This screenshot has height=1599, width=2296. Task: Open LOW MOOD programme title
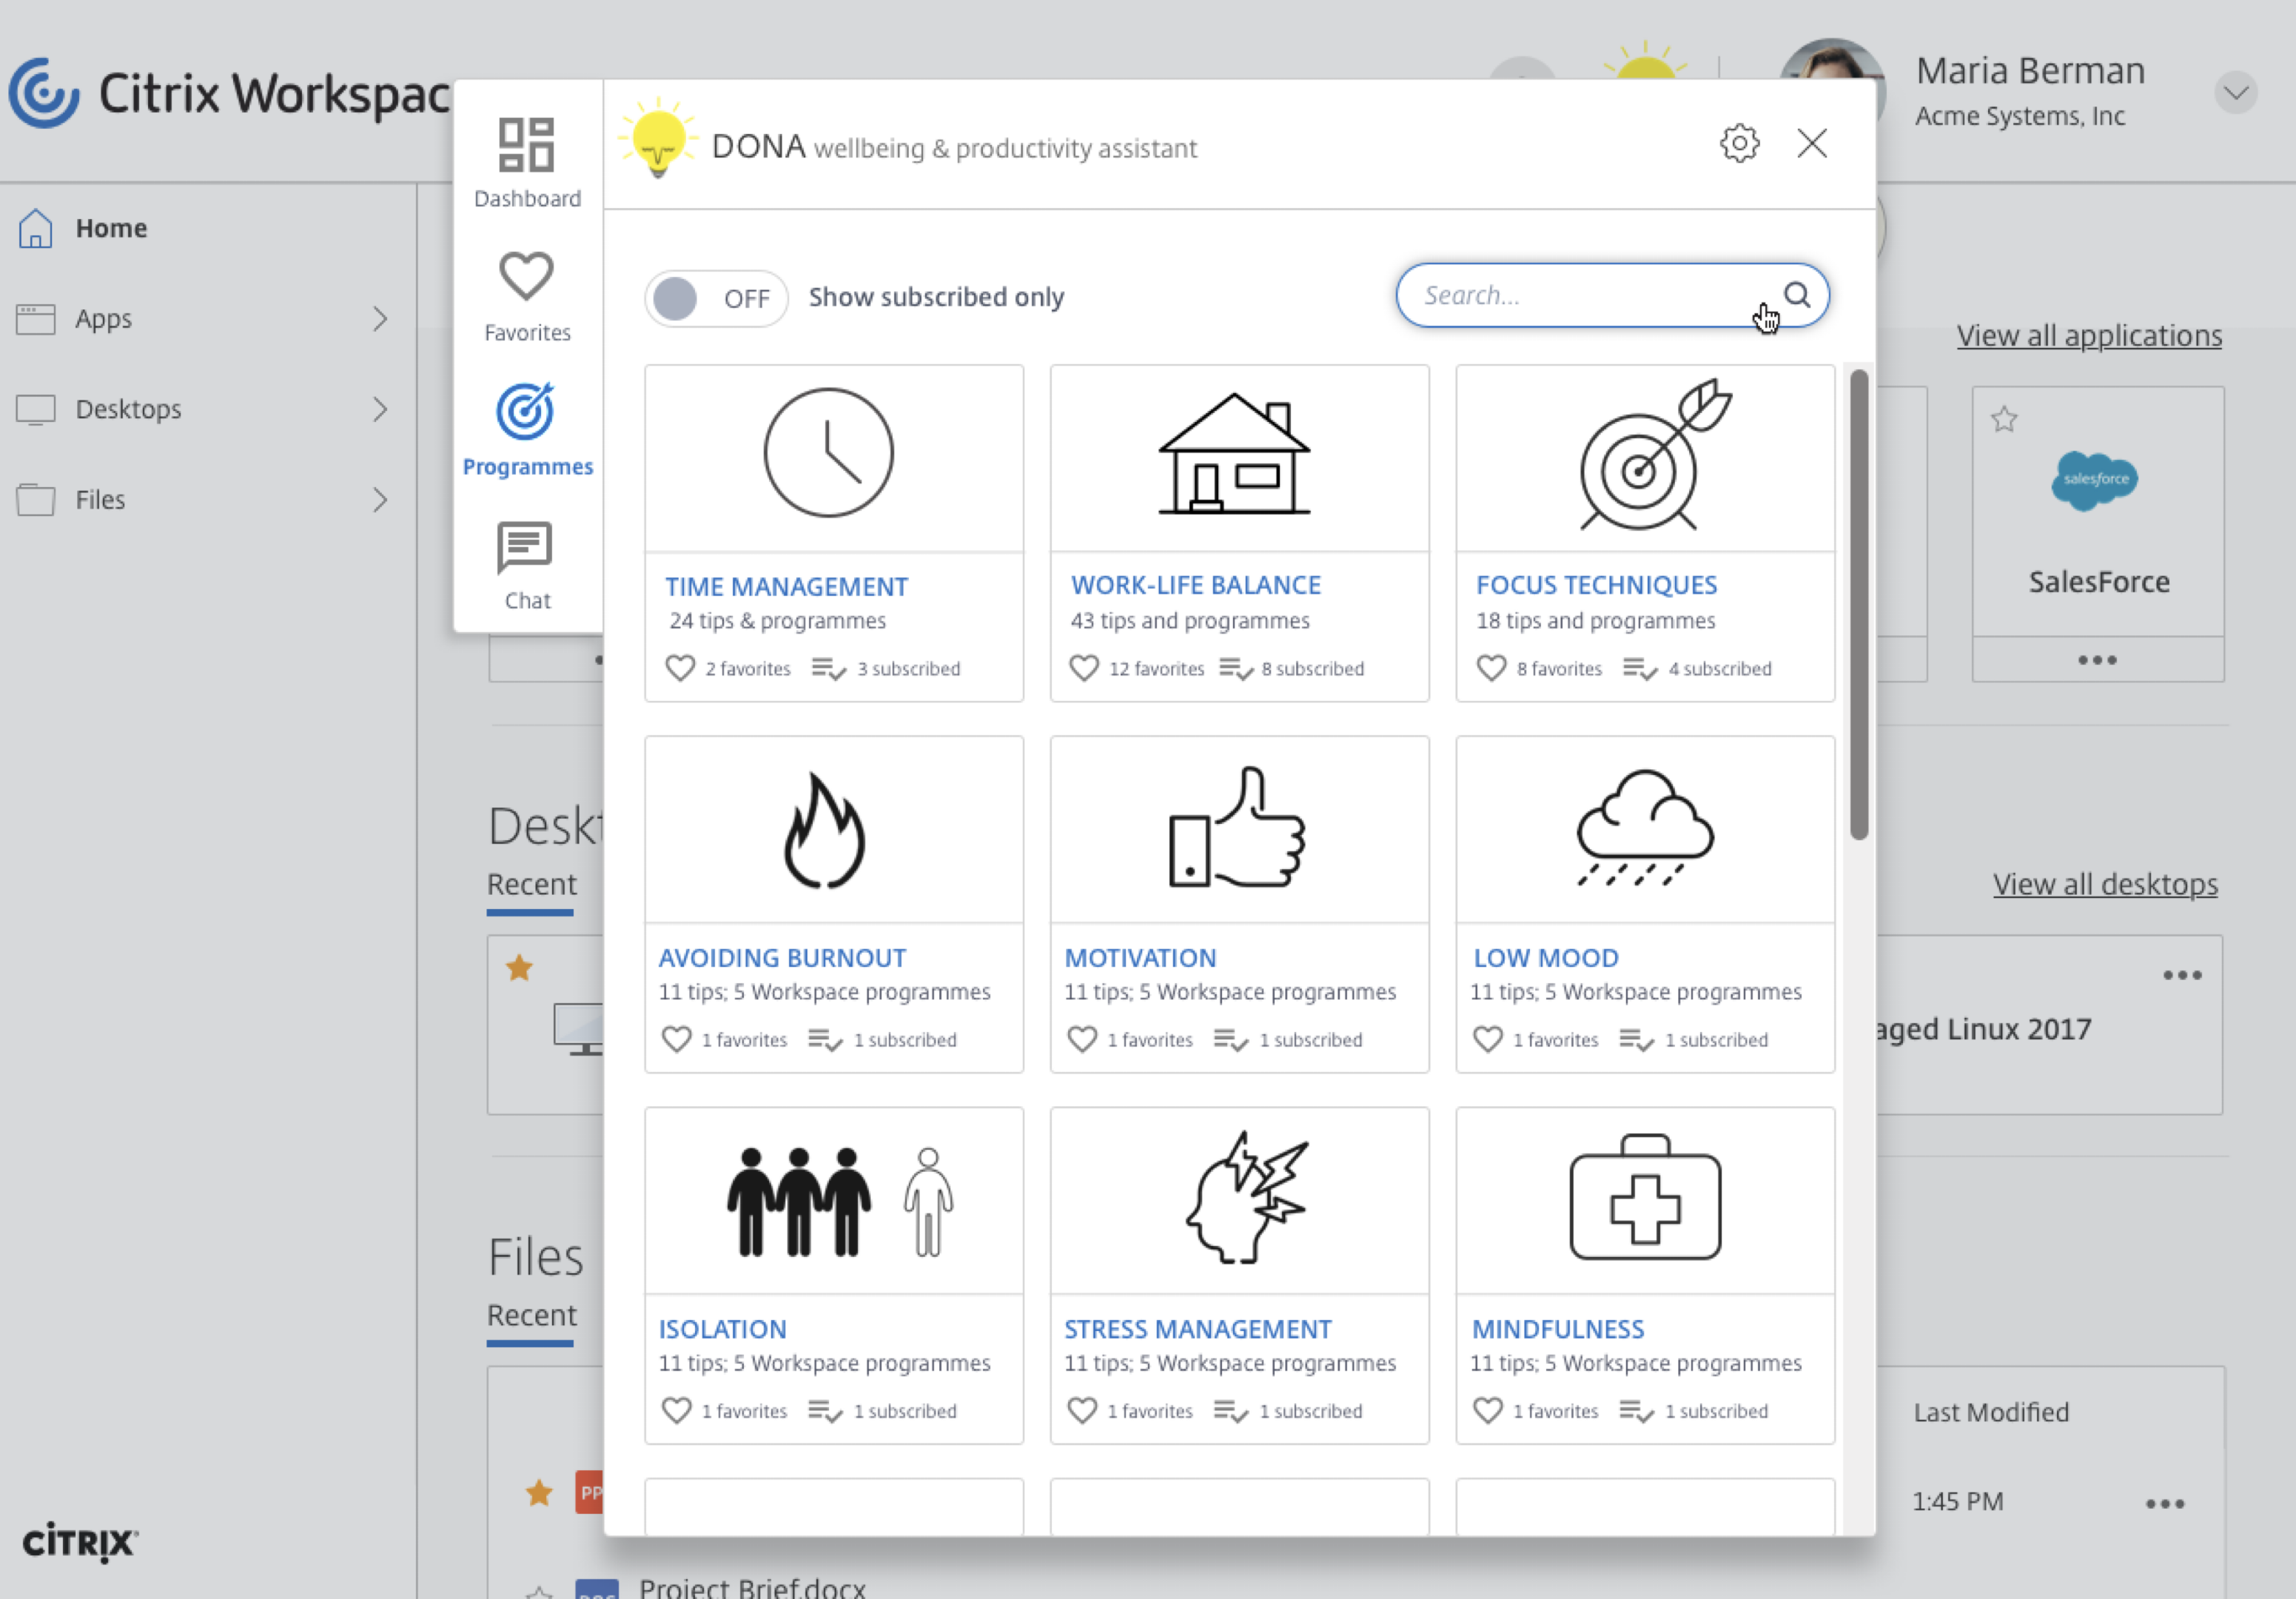[1546, 958]
